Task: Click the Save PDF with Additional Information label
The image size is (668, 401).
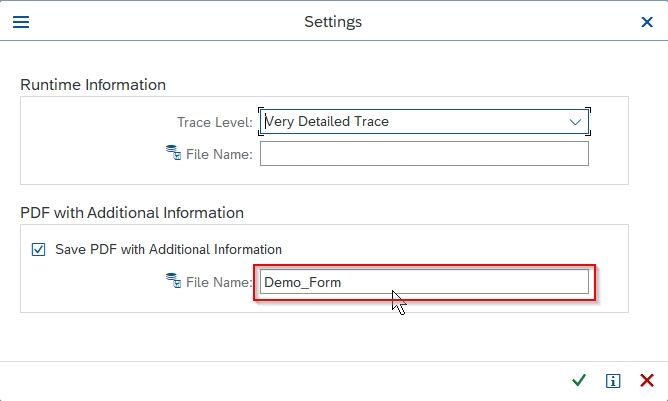Action: click(168, 249)
